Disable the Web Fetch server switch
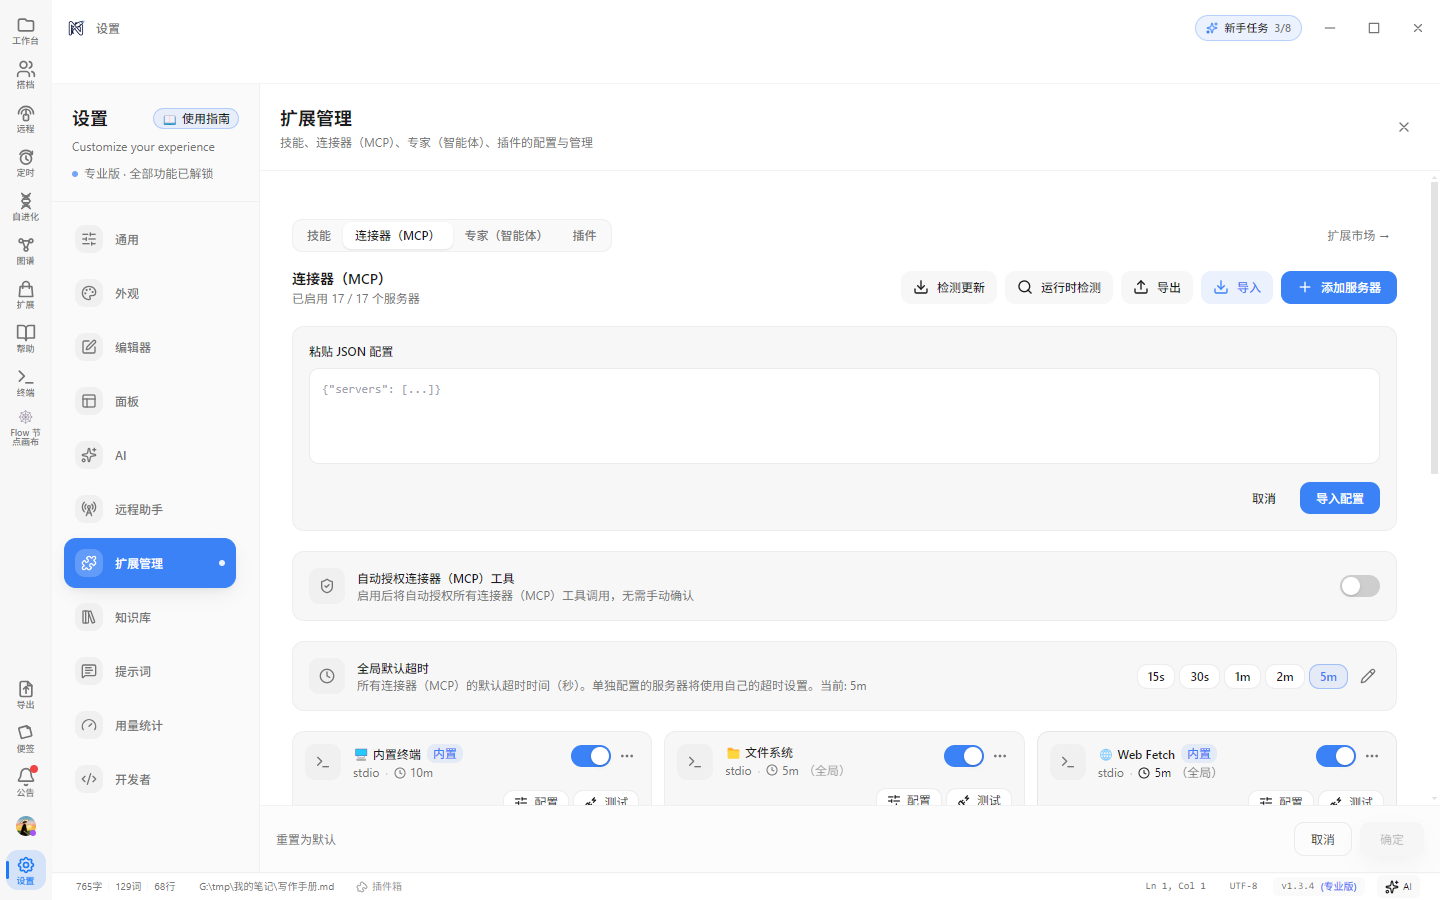Screen dimensions: 1440x900 coord(1336,756)
